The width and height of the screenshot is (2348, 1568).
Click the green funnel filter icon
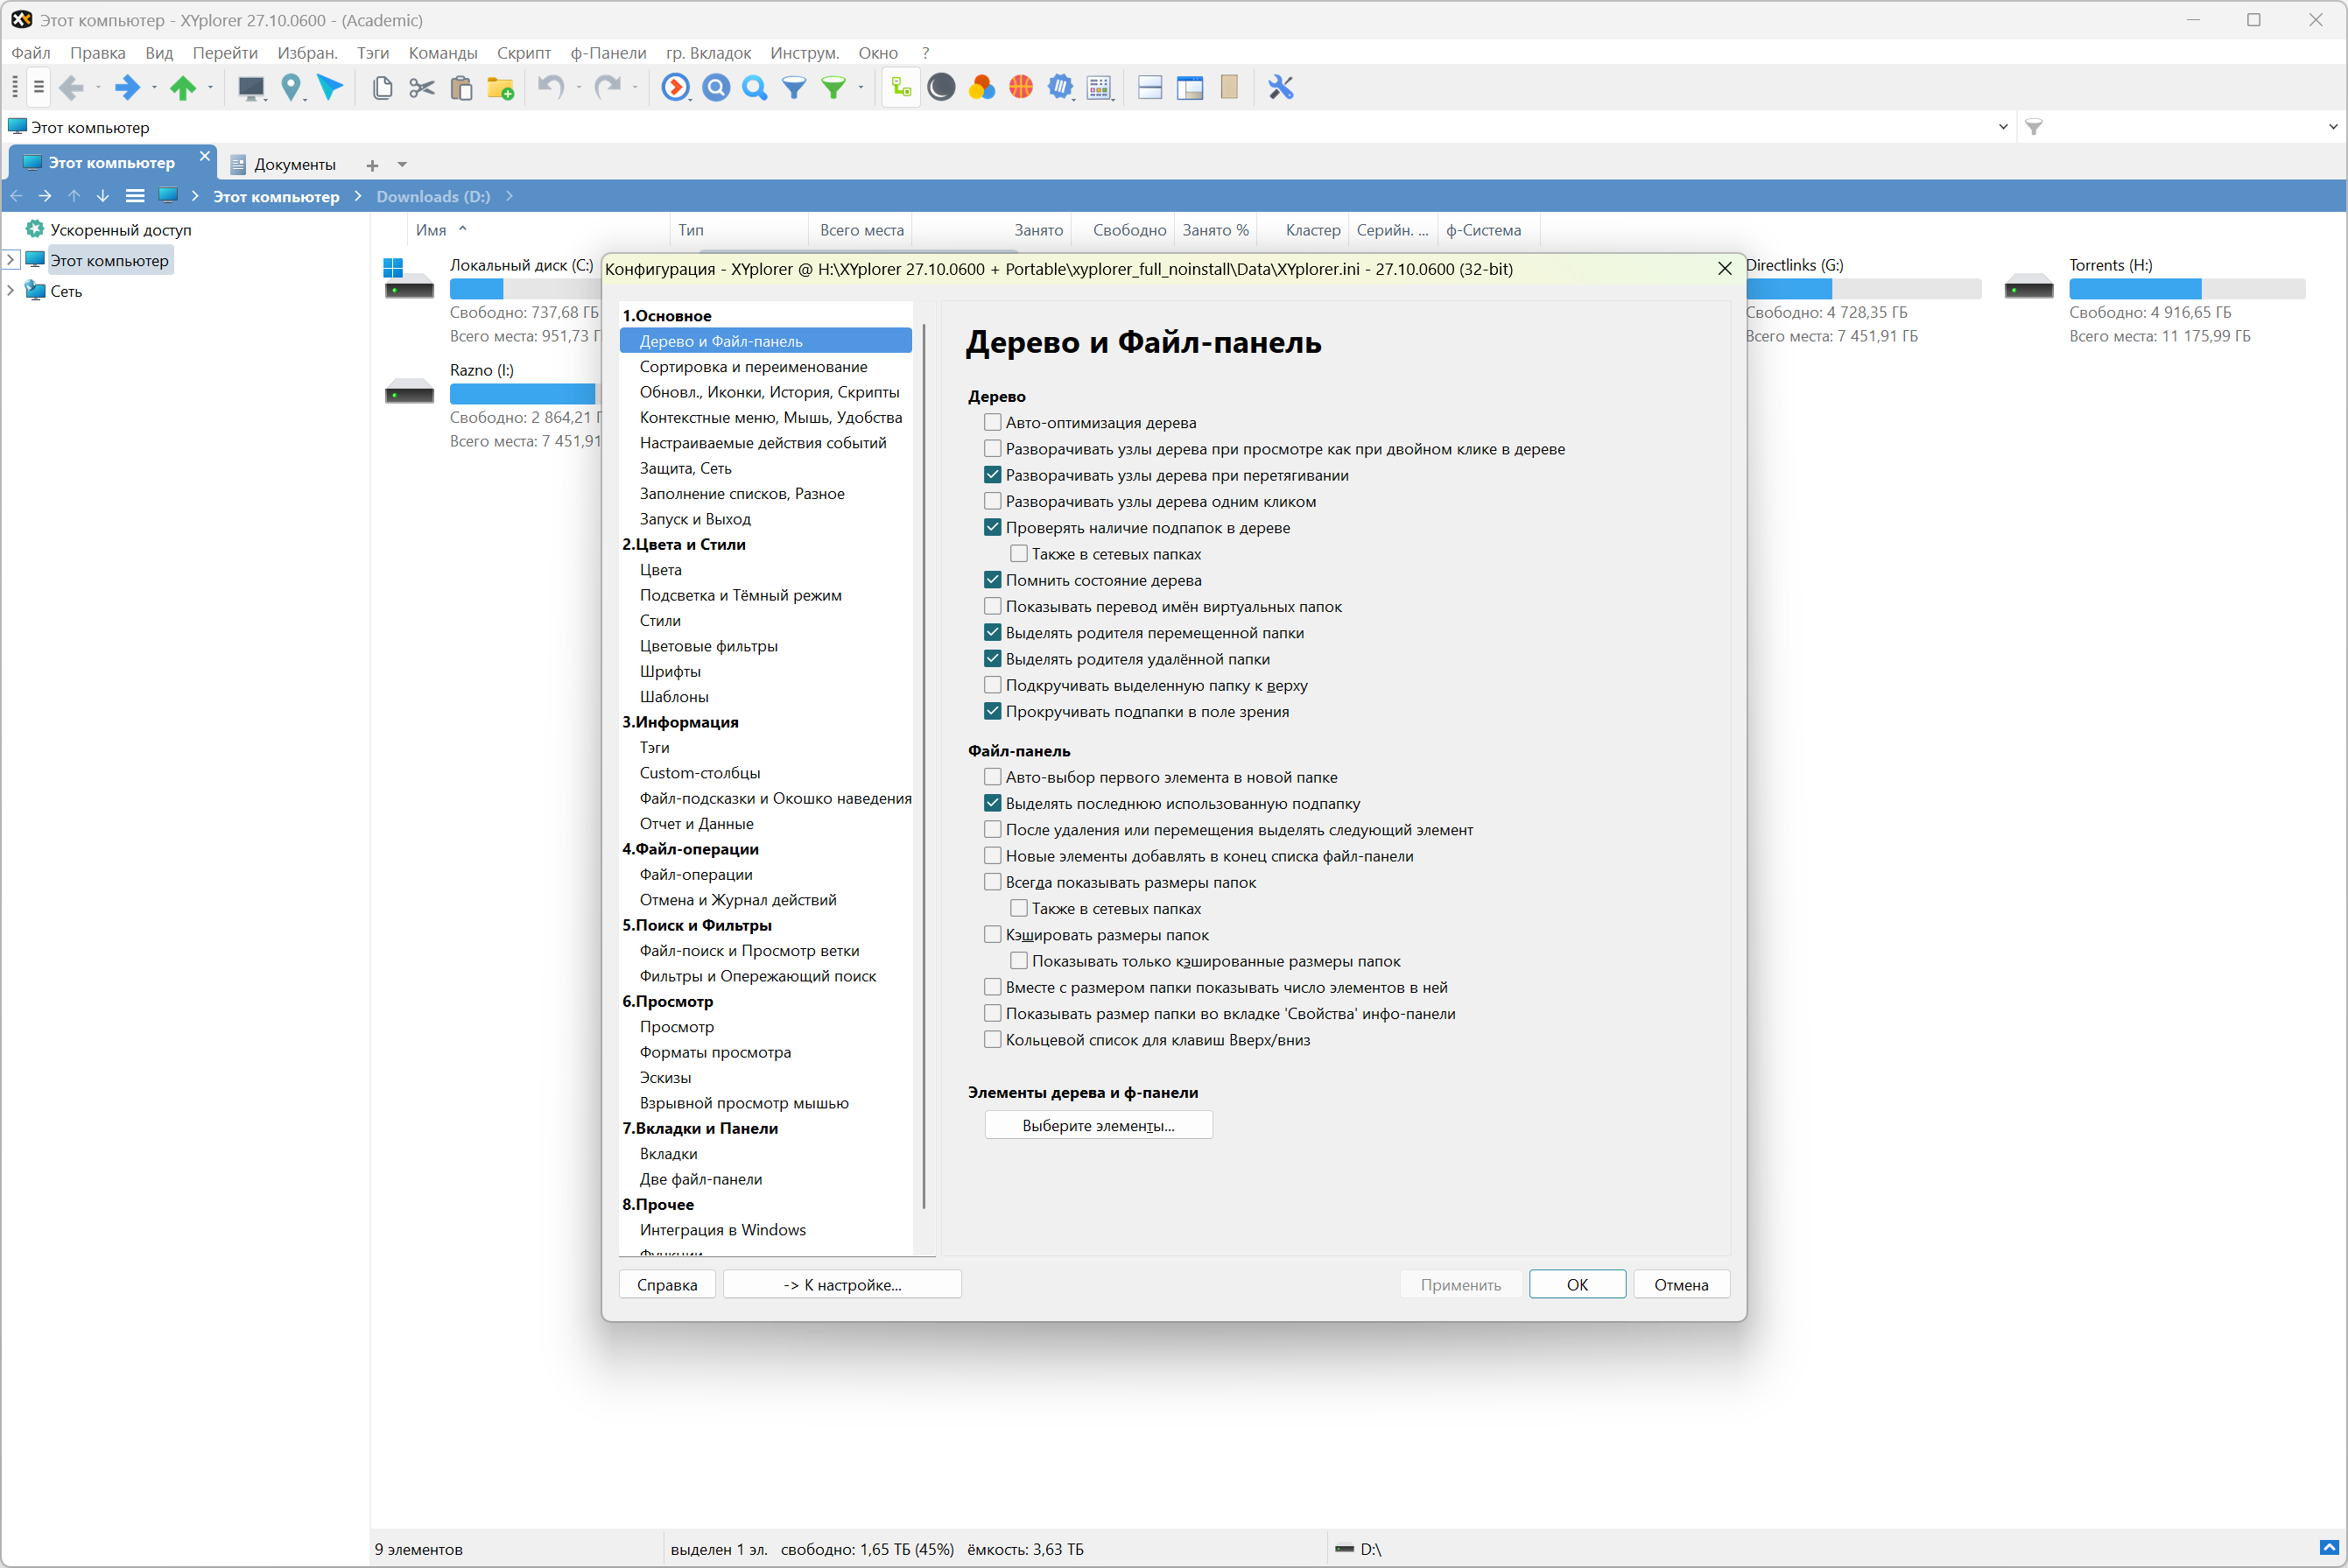pyautogui.click(x=833, y=88)
